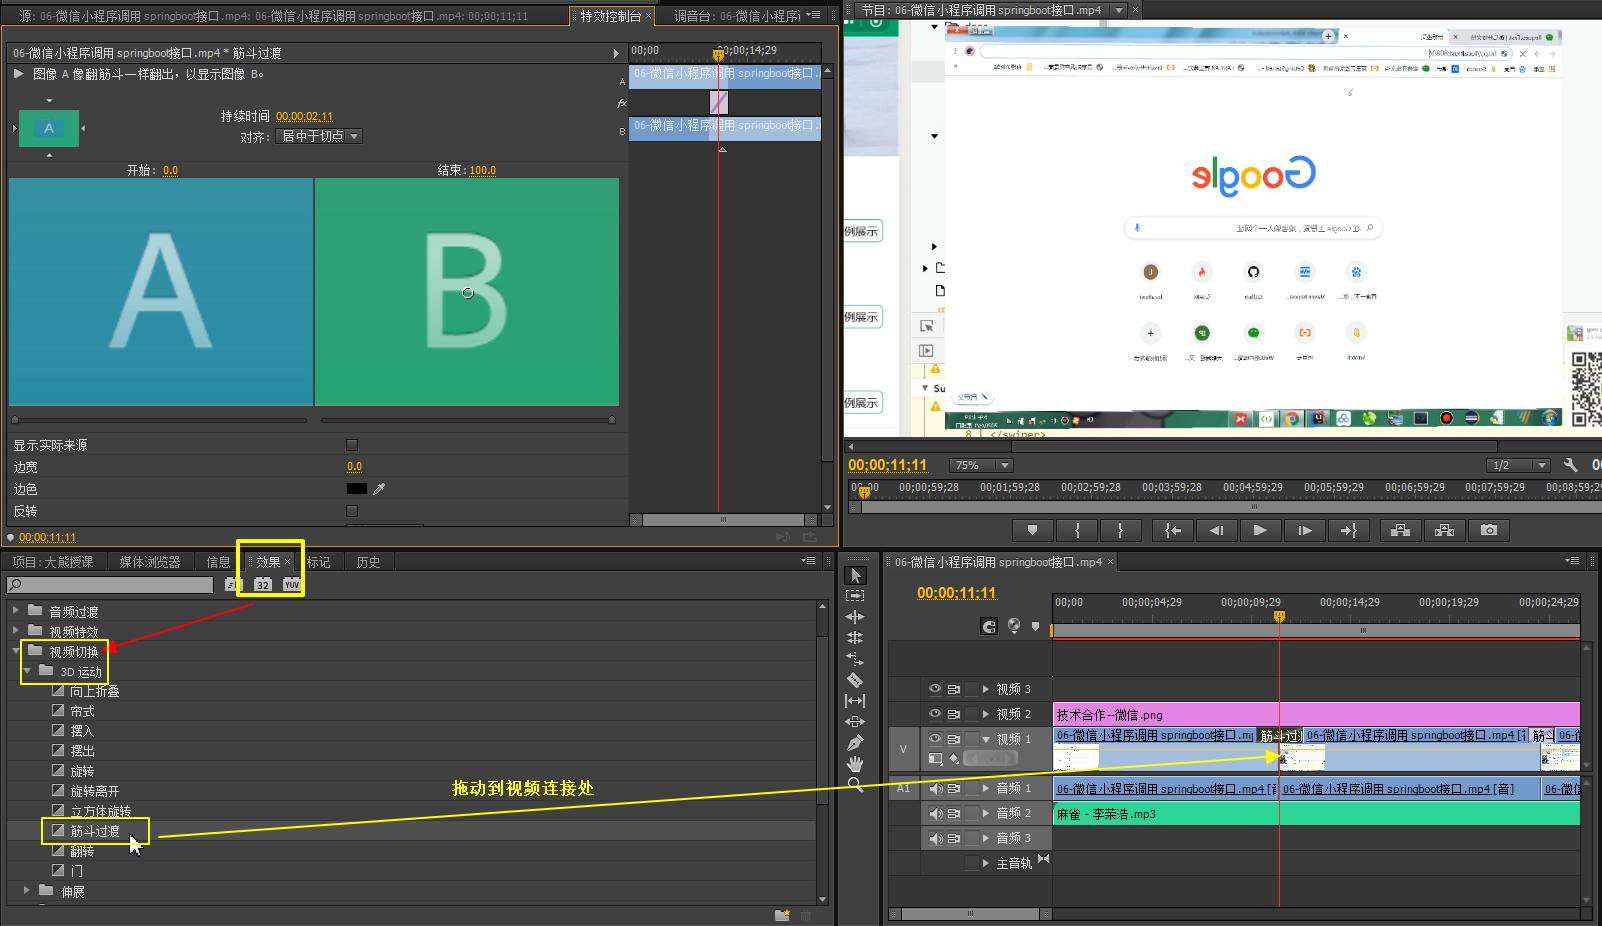
Task: Click the effects search field
Action: coord(110,585)
